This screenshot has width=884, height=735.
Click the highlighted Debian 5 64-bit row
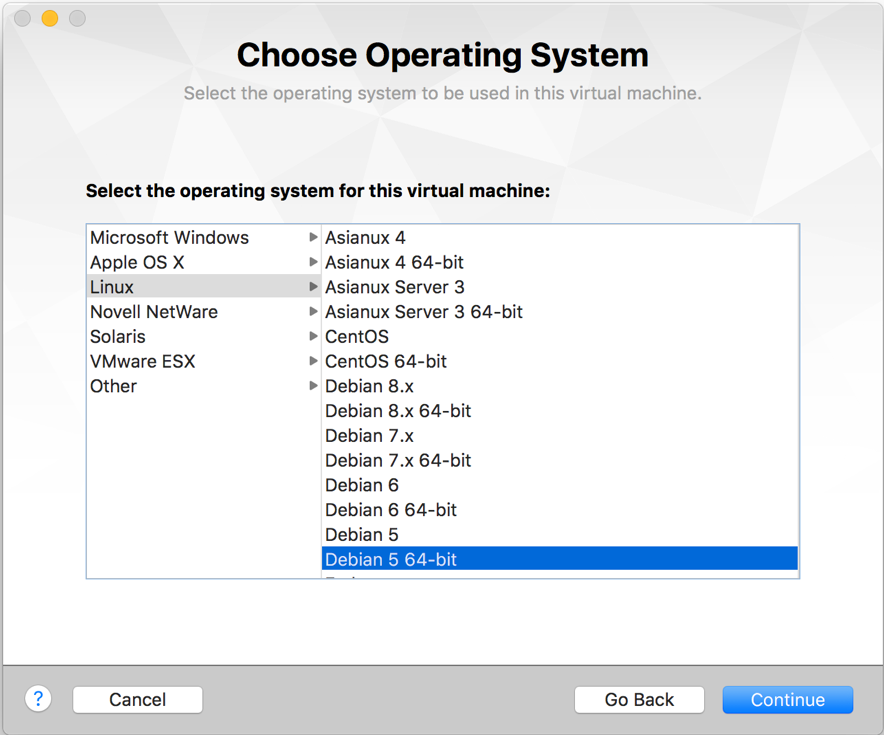560,559
